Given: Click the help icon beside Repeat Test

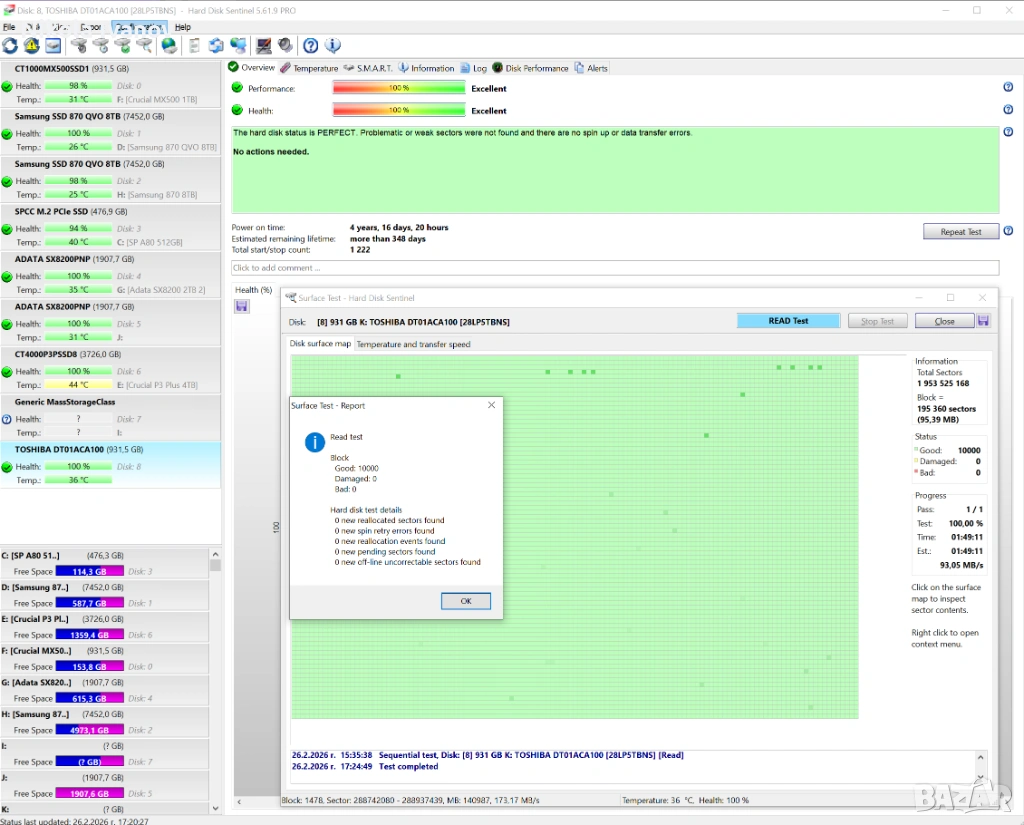Looking at the screenshot, I should tap(1008, 231).
